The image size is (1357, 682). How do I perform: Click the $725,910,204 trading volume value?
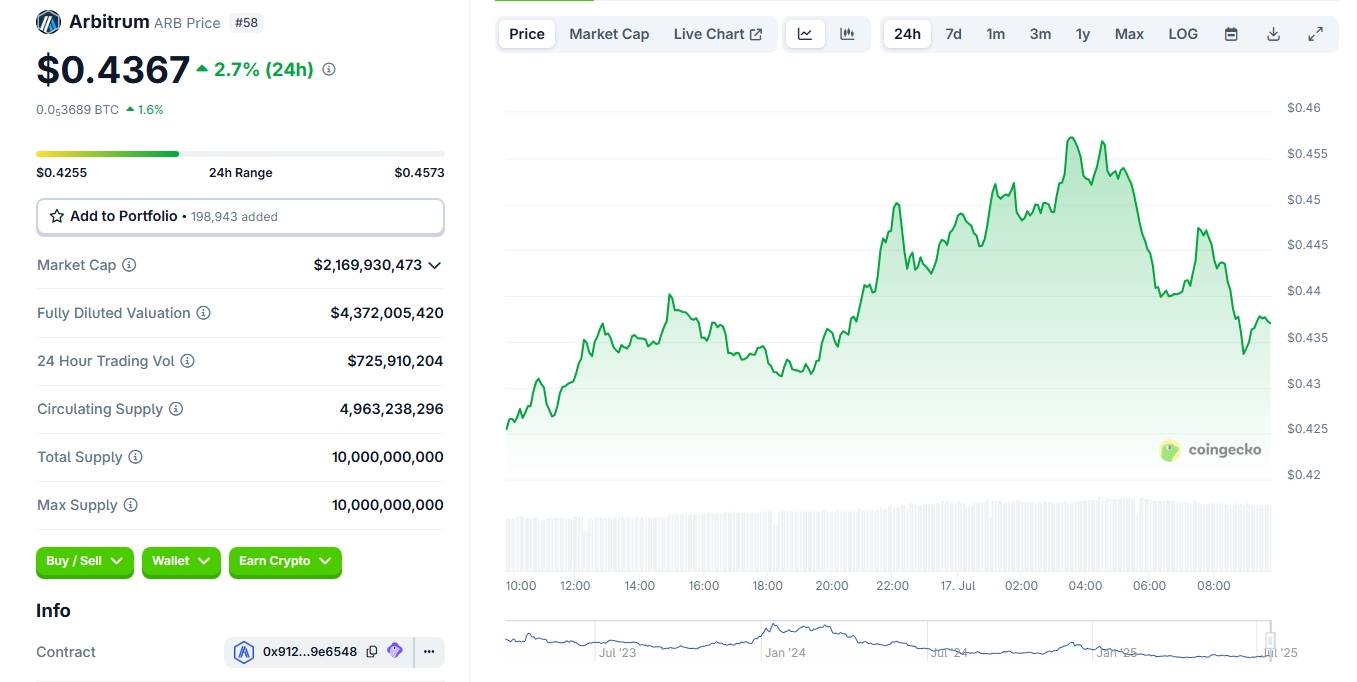[396, 361]
